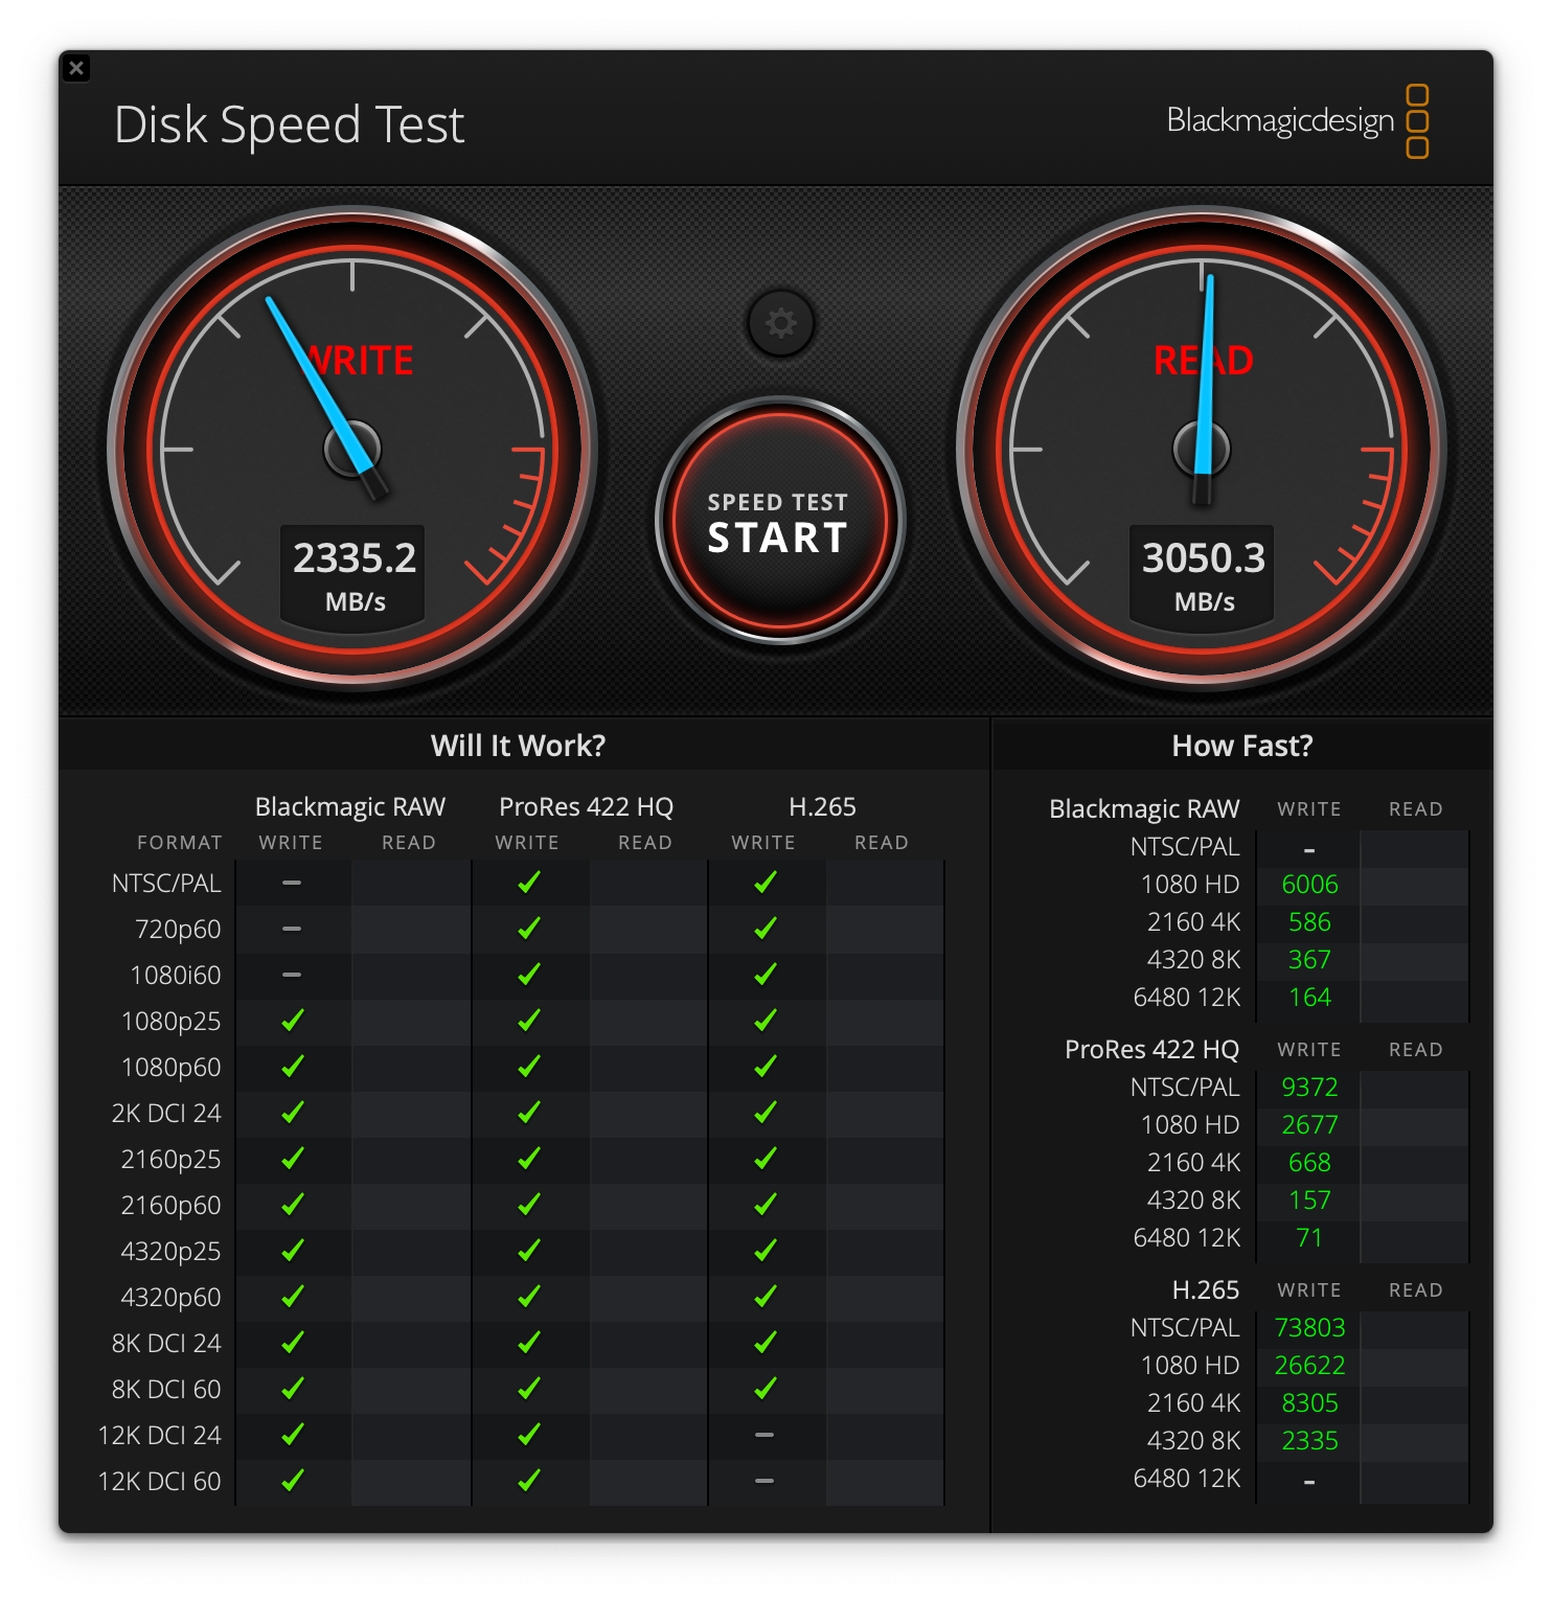Click the Blackmagicdesign logo
This screenshot has height=1600, width=1552.
click(1297, 121)
